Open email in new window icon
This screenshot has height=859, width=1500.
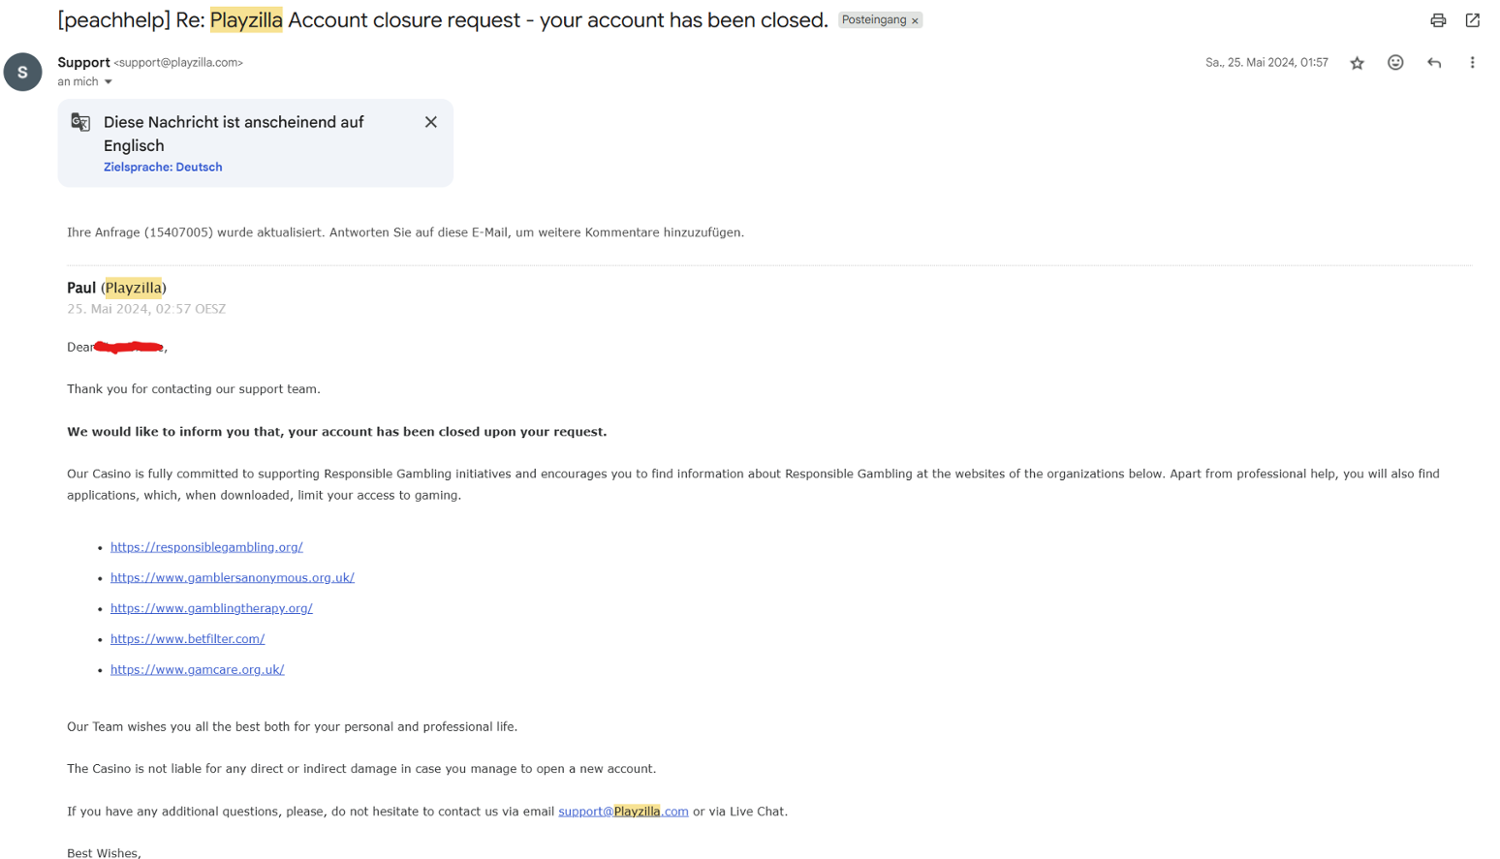[1472, 20]
